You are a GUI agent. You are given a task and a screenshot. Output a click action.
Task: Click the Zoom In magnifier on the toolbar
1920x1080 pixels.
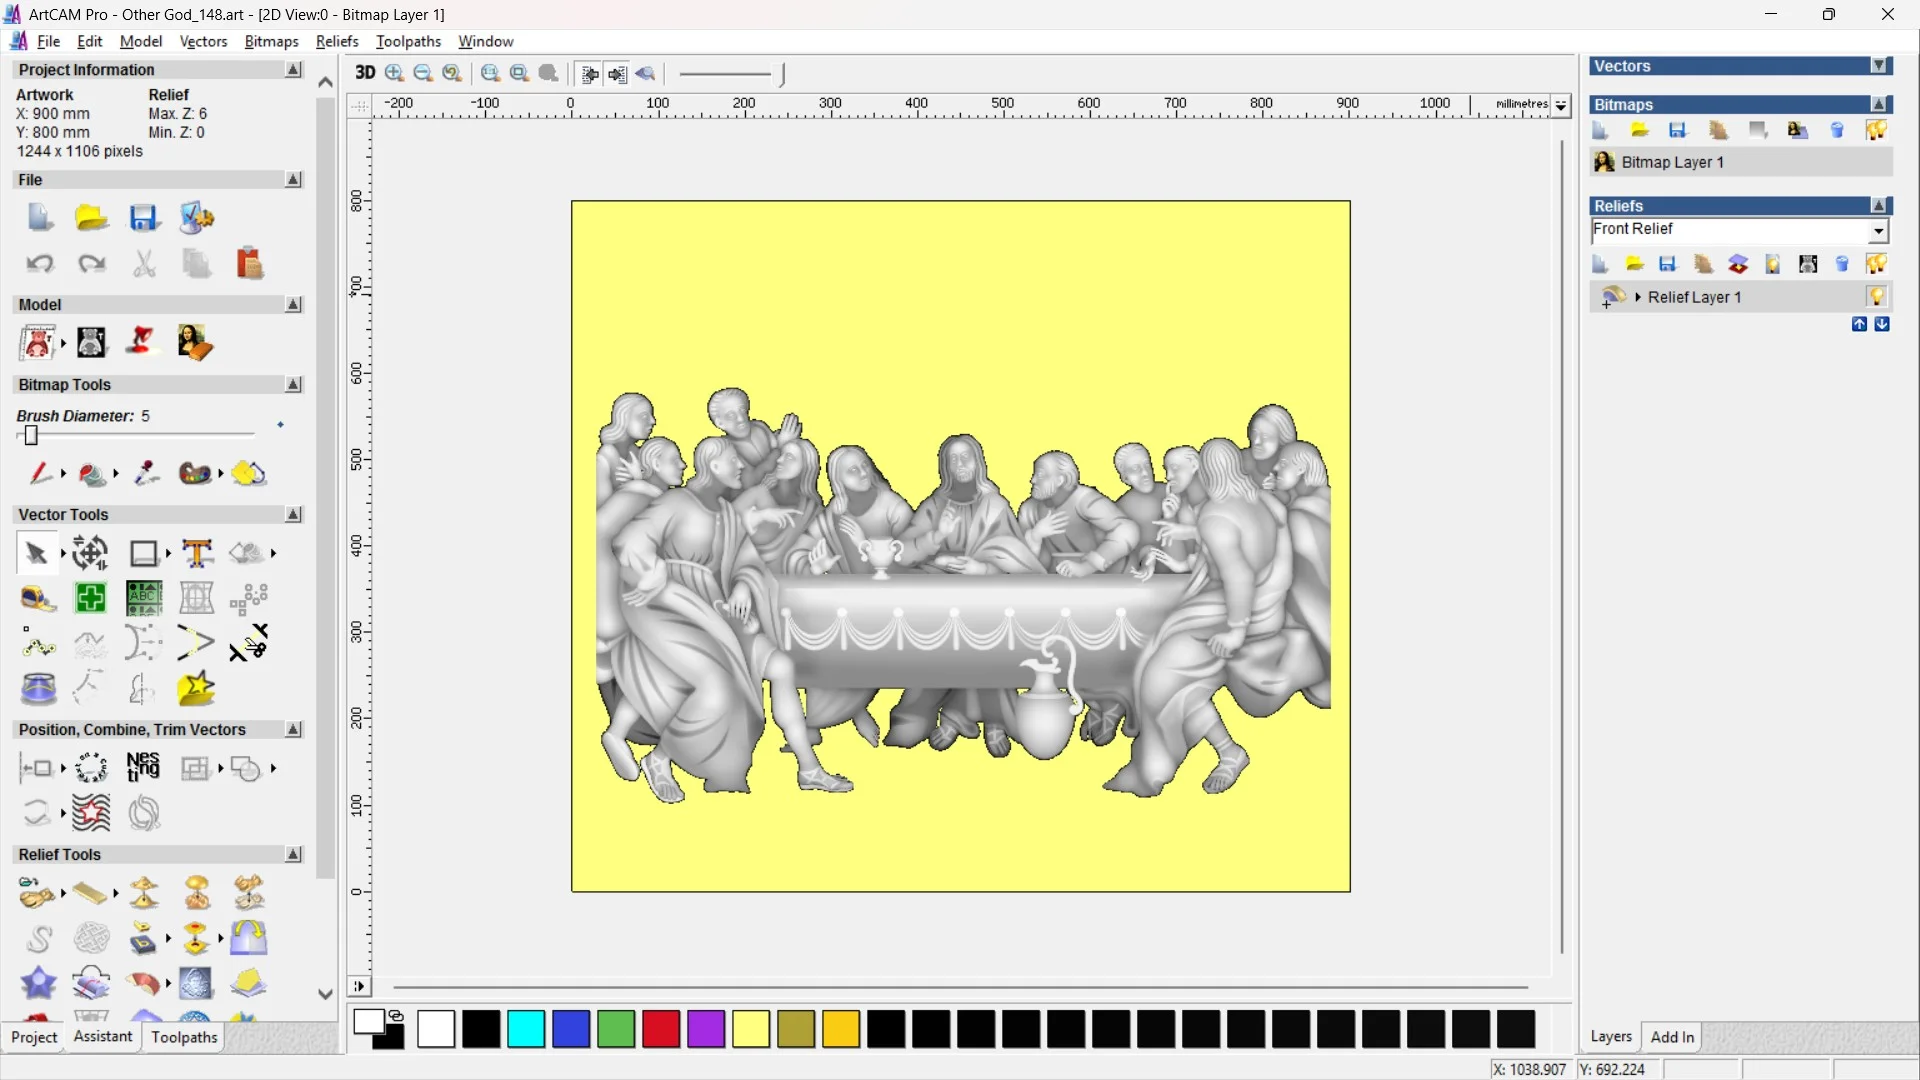tap(393, 74)
